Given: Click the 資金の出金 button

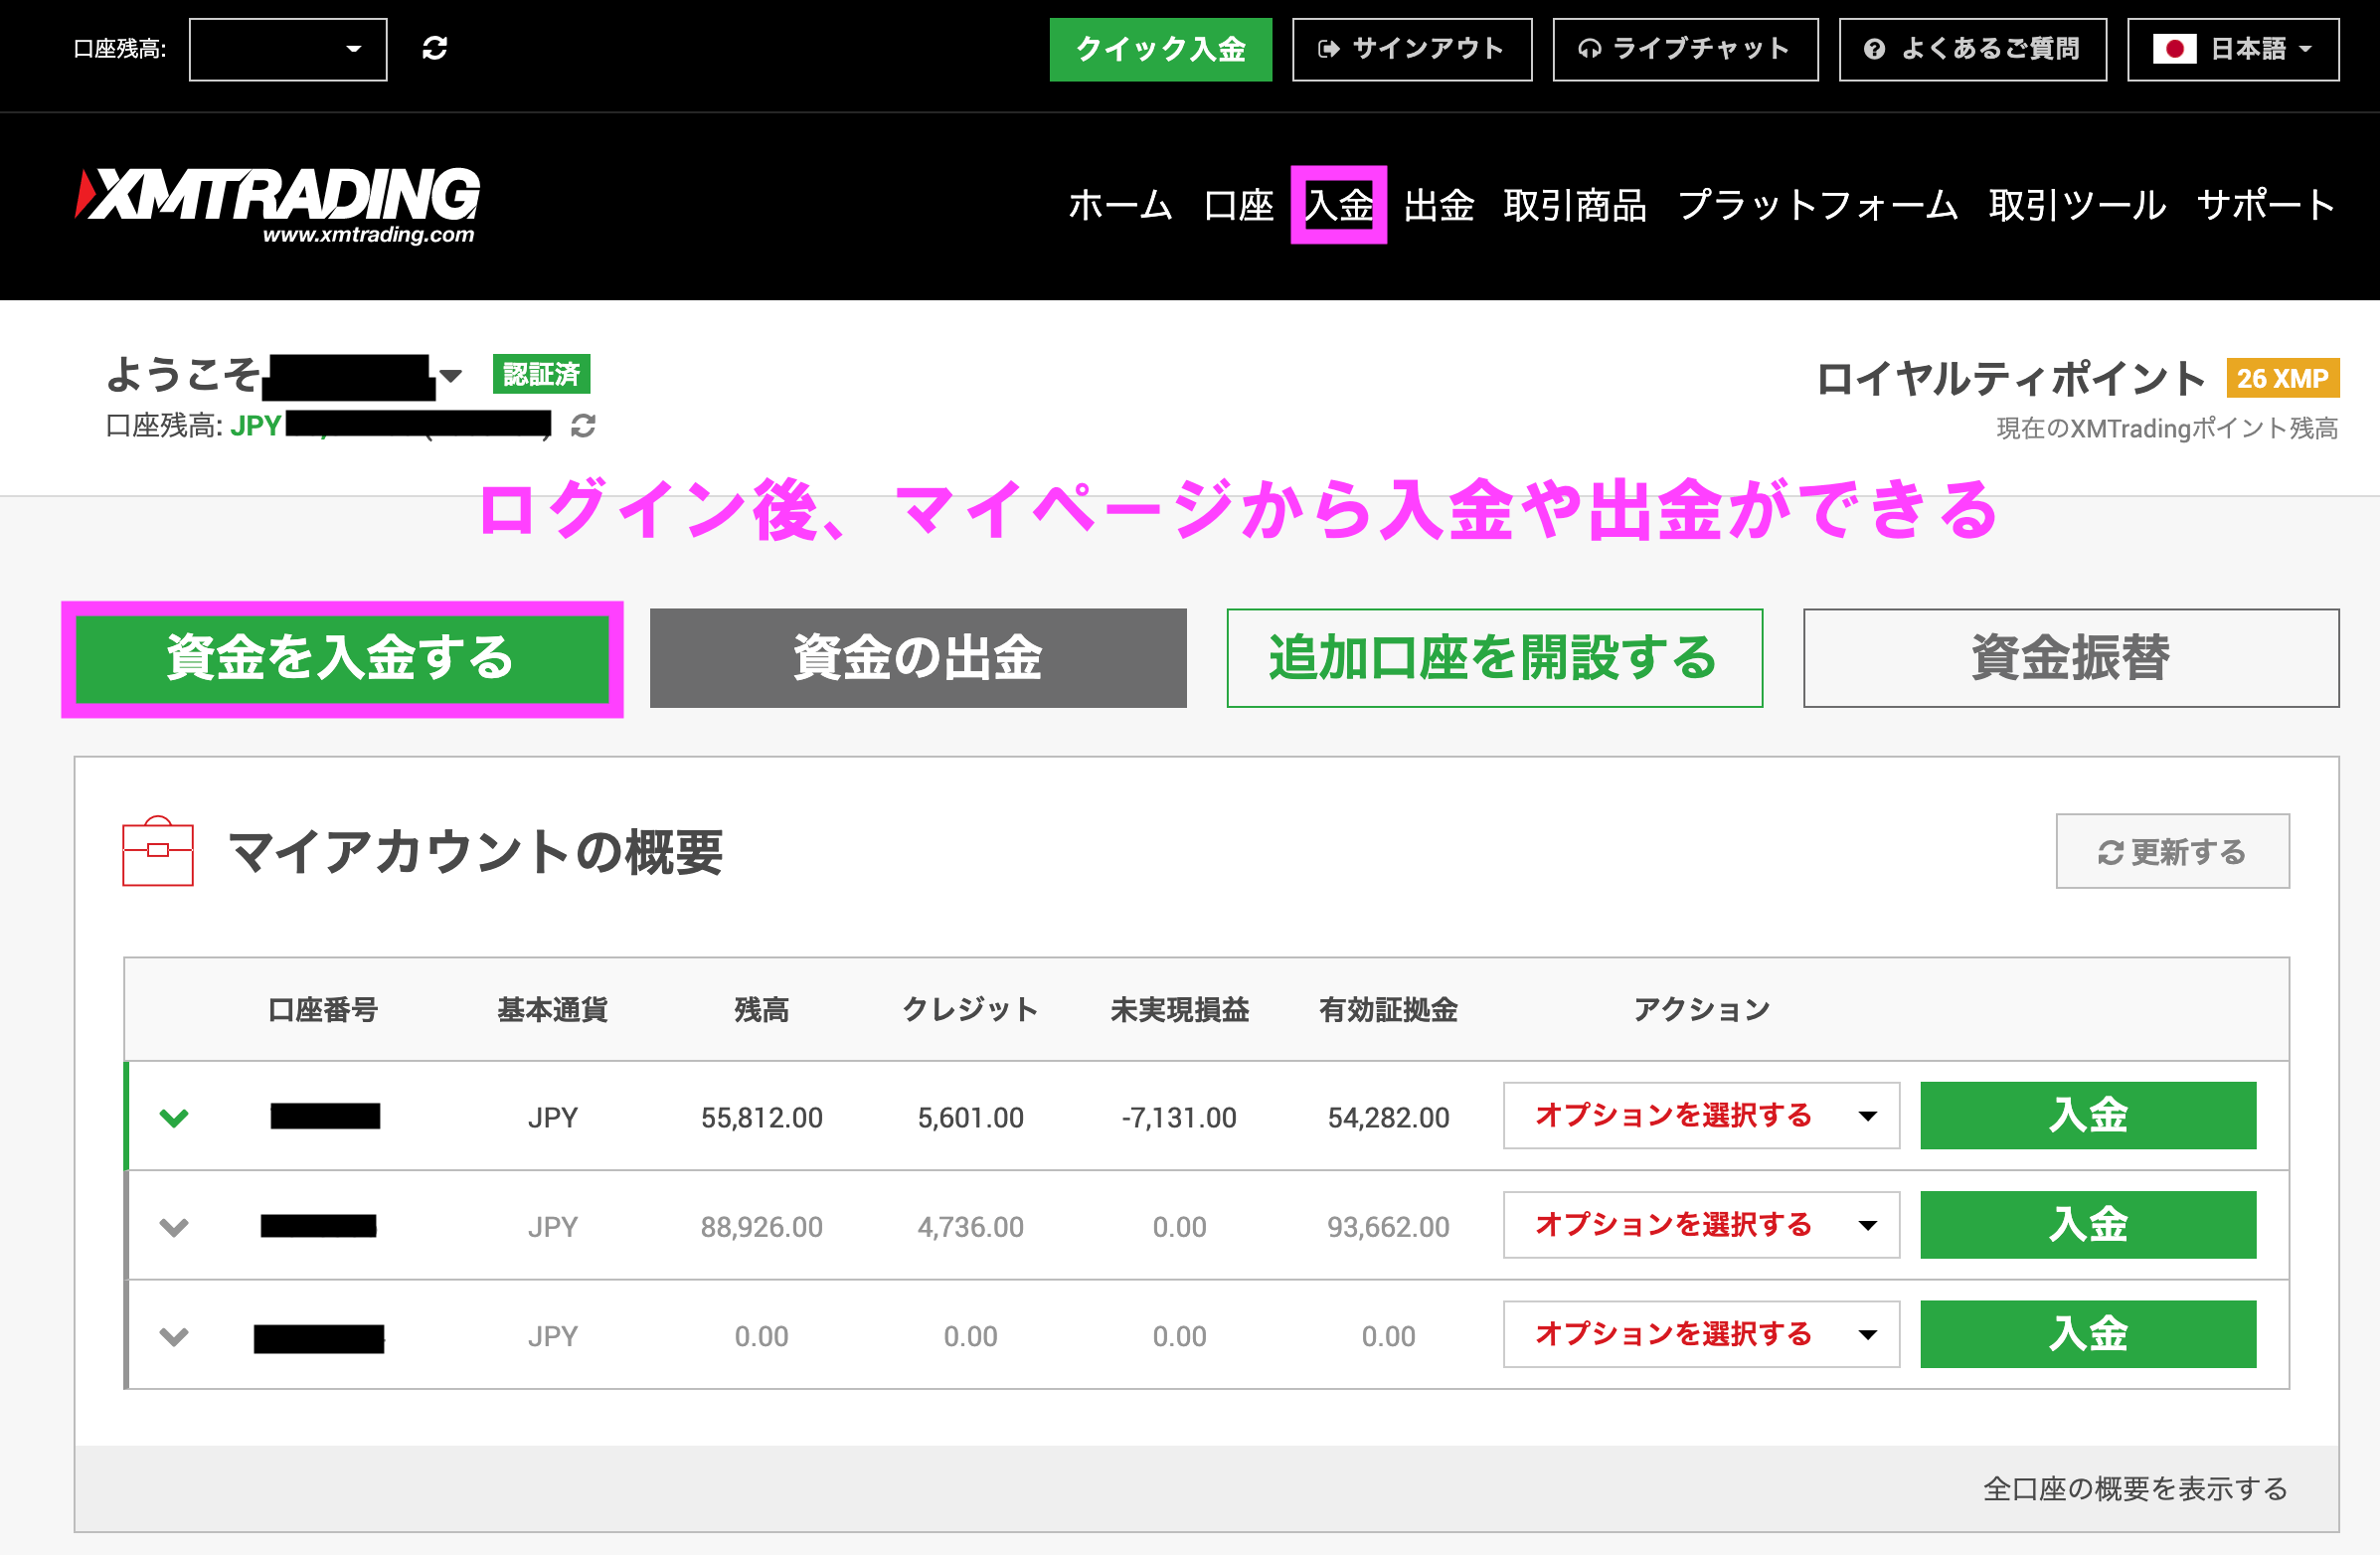Looking at the screenshot, I should tap(918, 658).
